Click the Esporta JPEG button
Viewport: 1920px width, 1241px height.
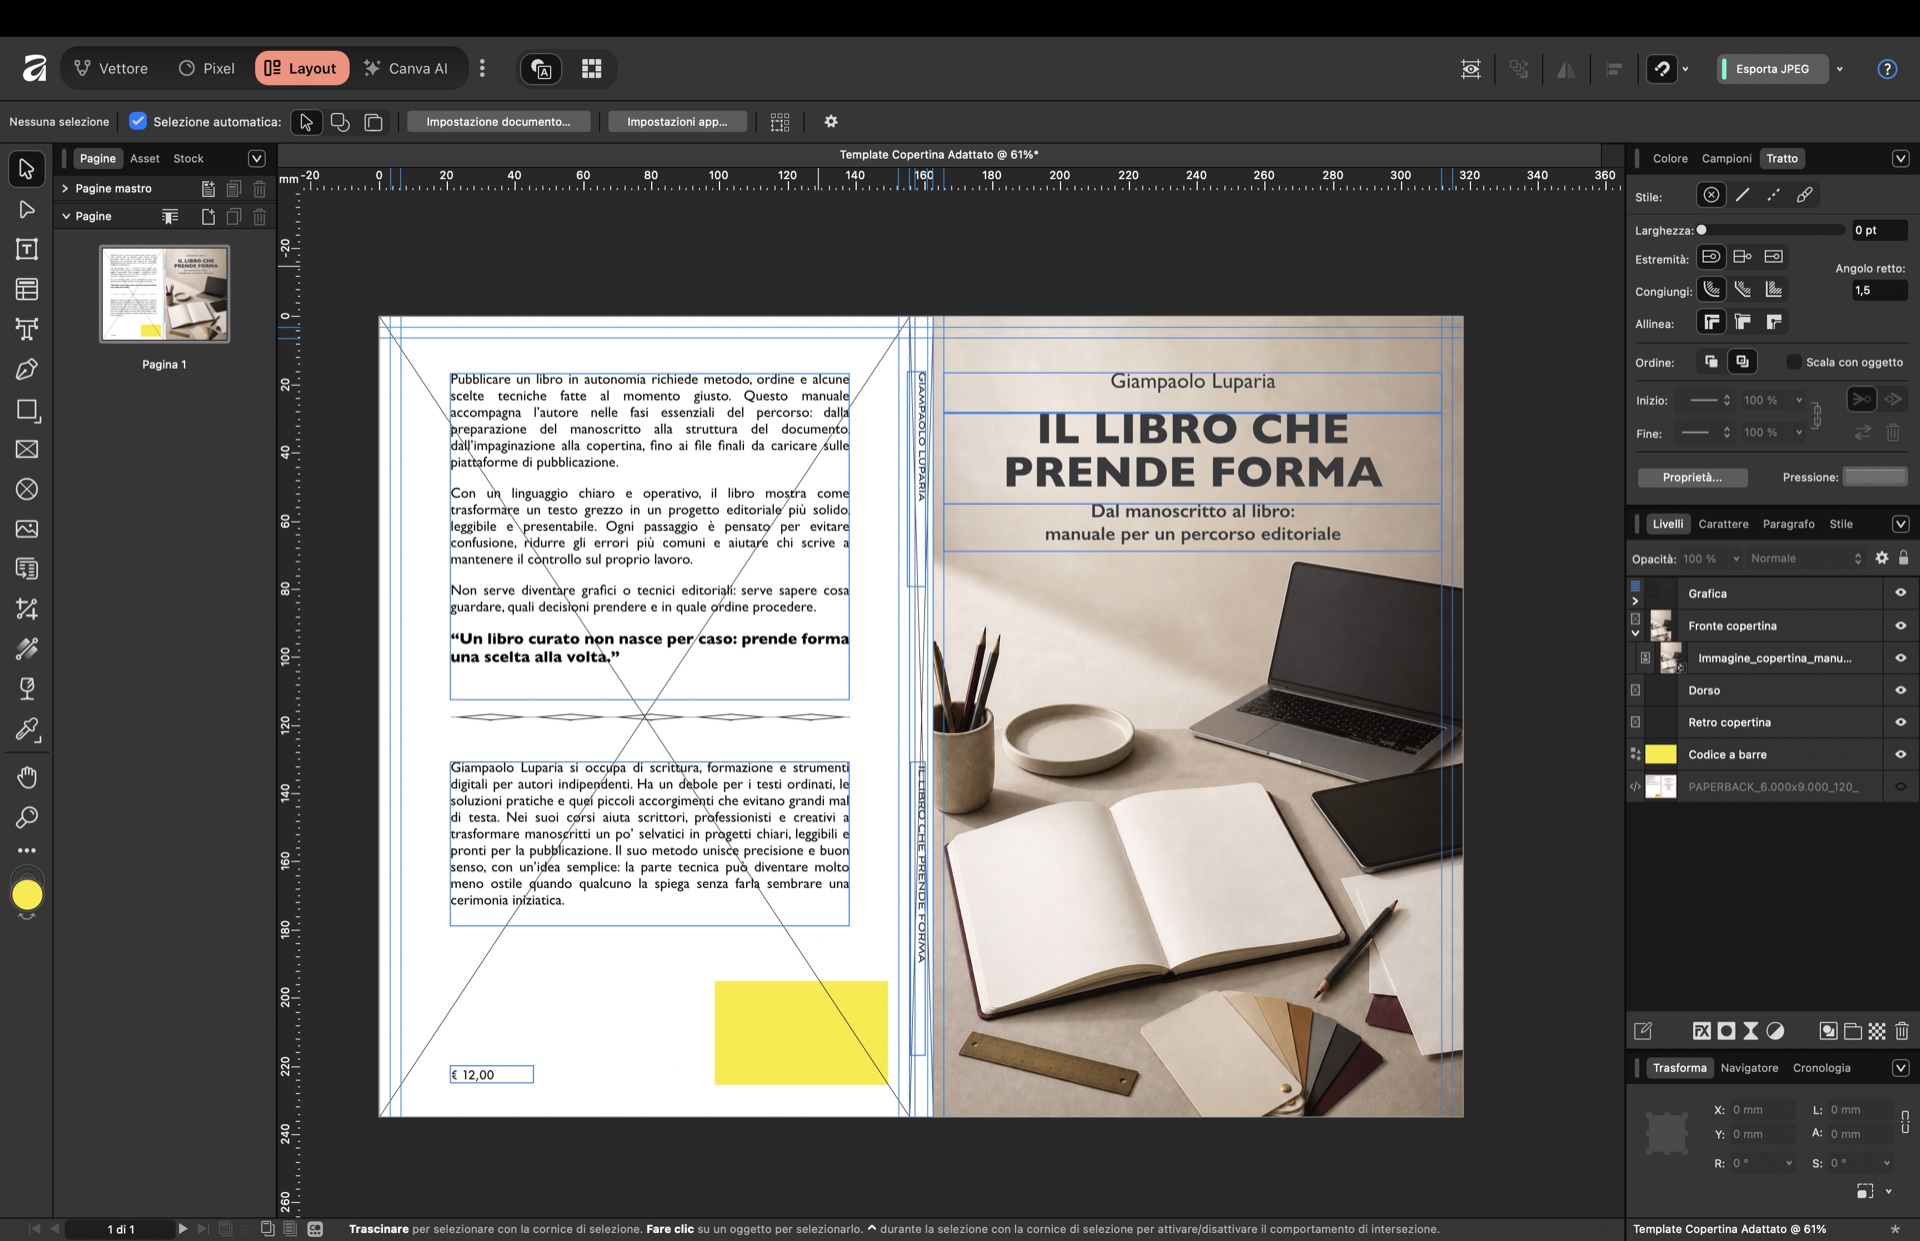1772,69
